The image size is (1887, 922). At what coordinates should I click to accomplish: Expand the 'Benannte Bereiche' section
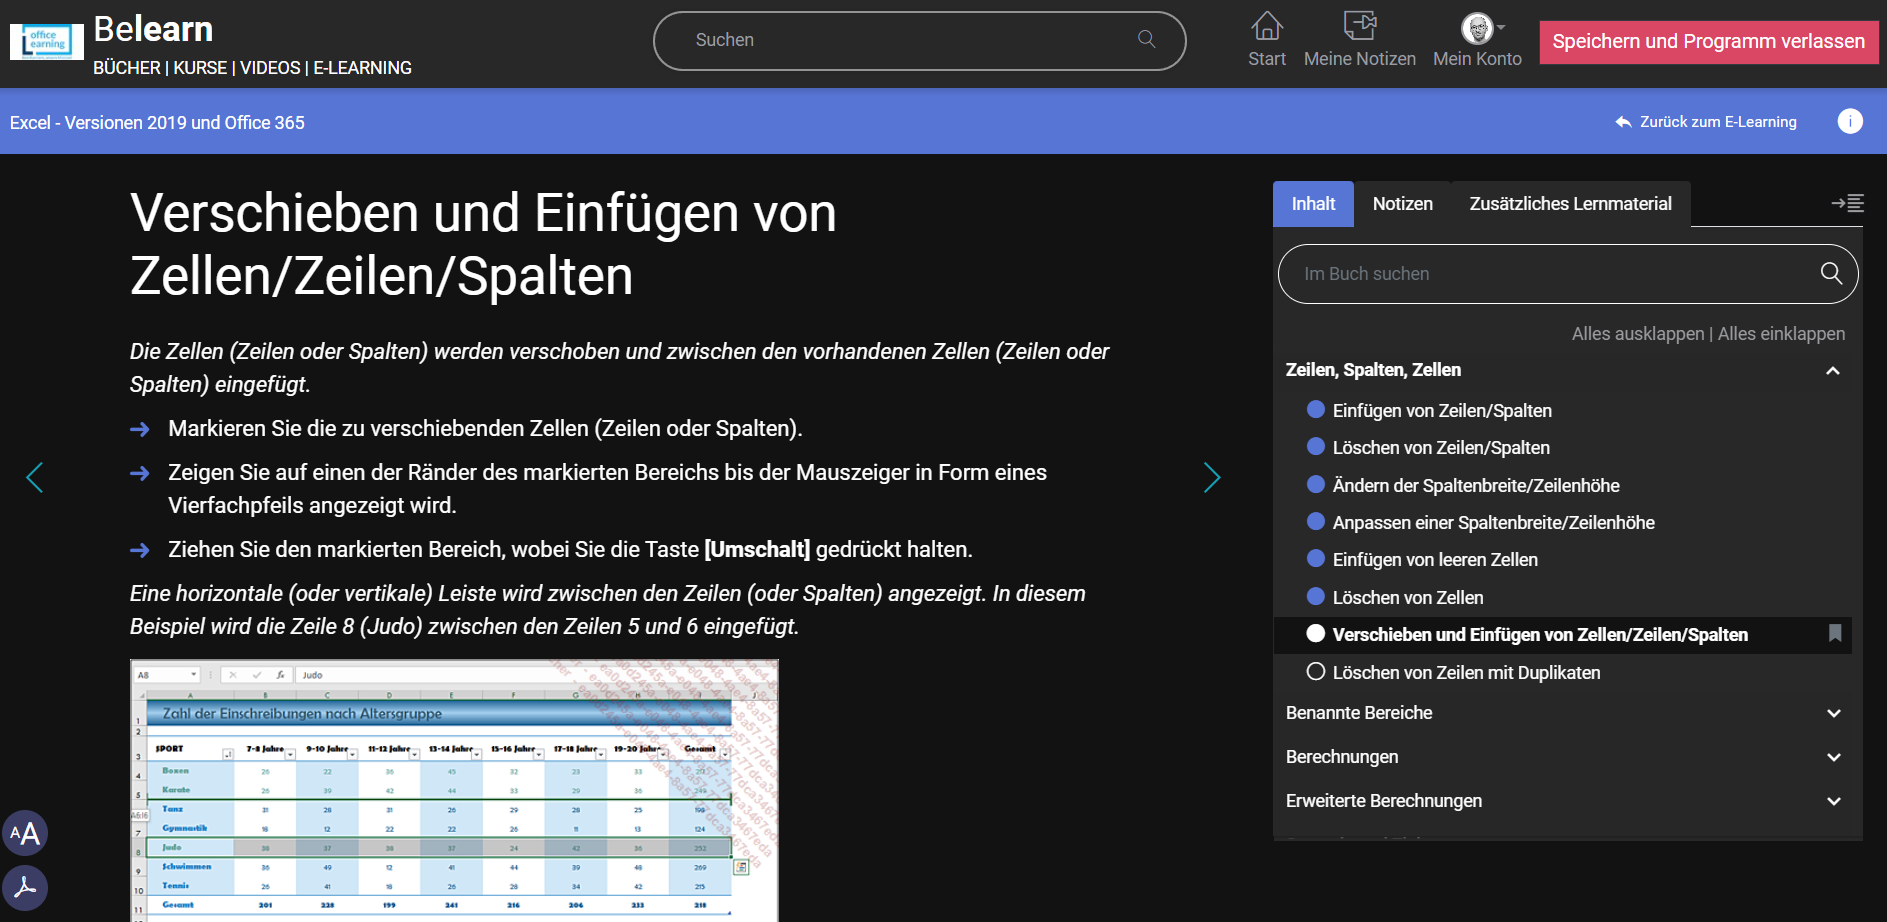(x=1832, y=713)
